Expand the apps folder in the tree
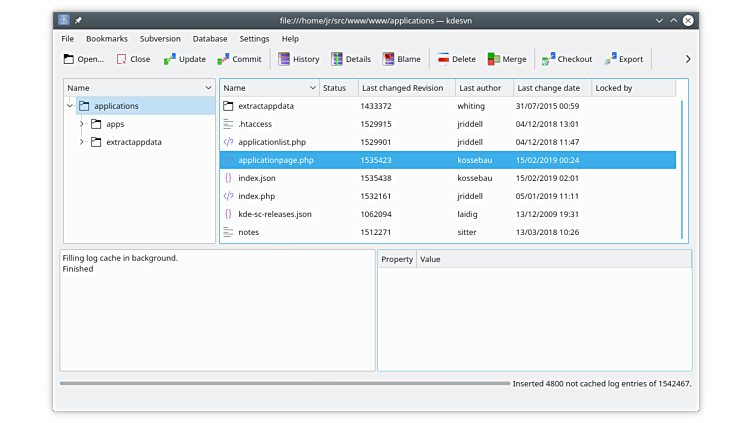The height and width of the screenshot is (423, 752). (82, 124)
